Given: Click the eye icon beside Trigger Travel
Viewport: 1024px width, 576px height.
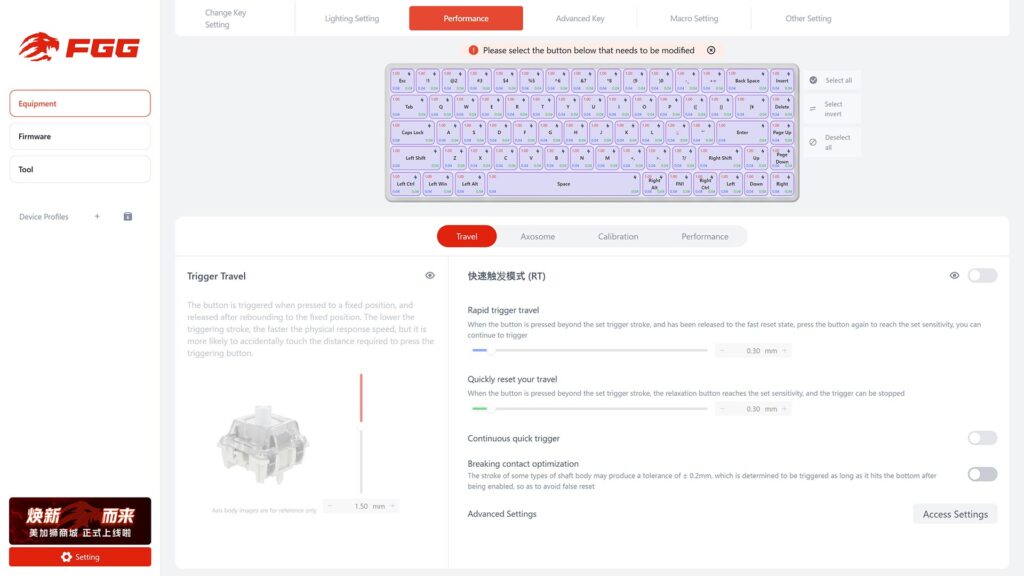Looking at the screenshot, I should [430, 276].
